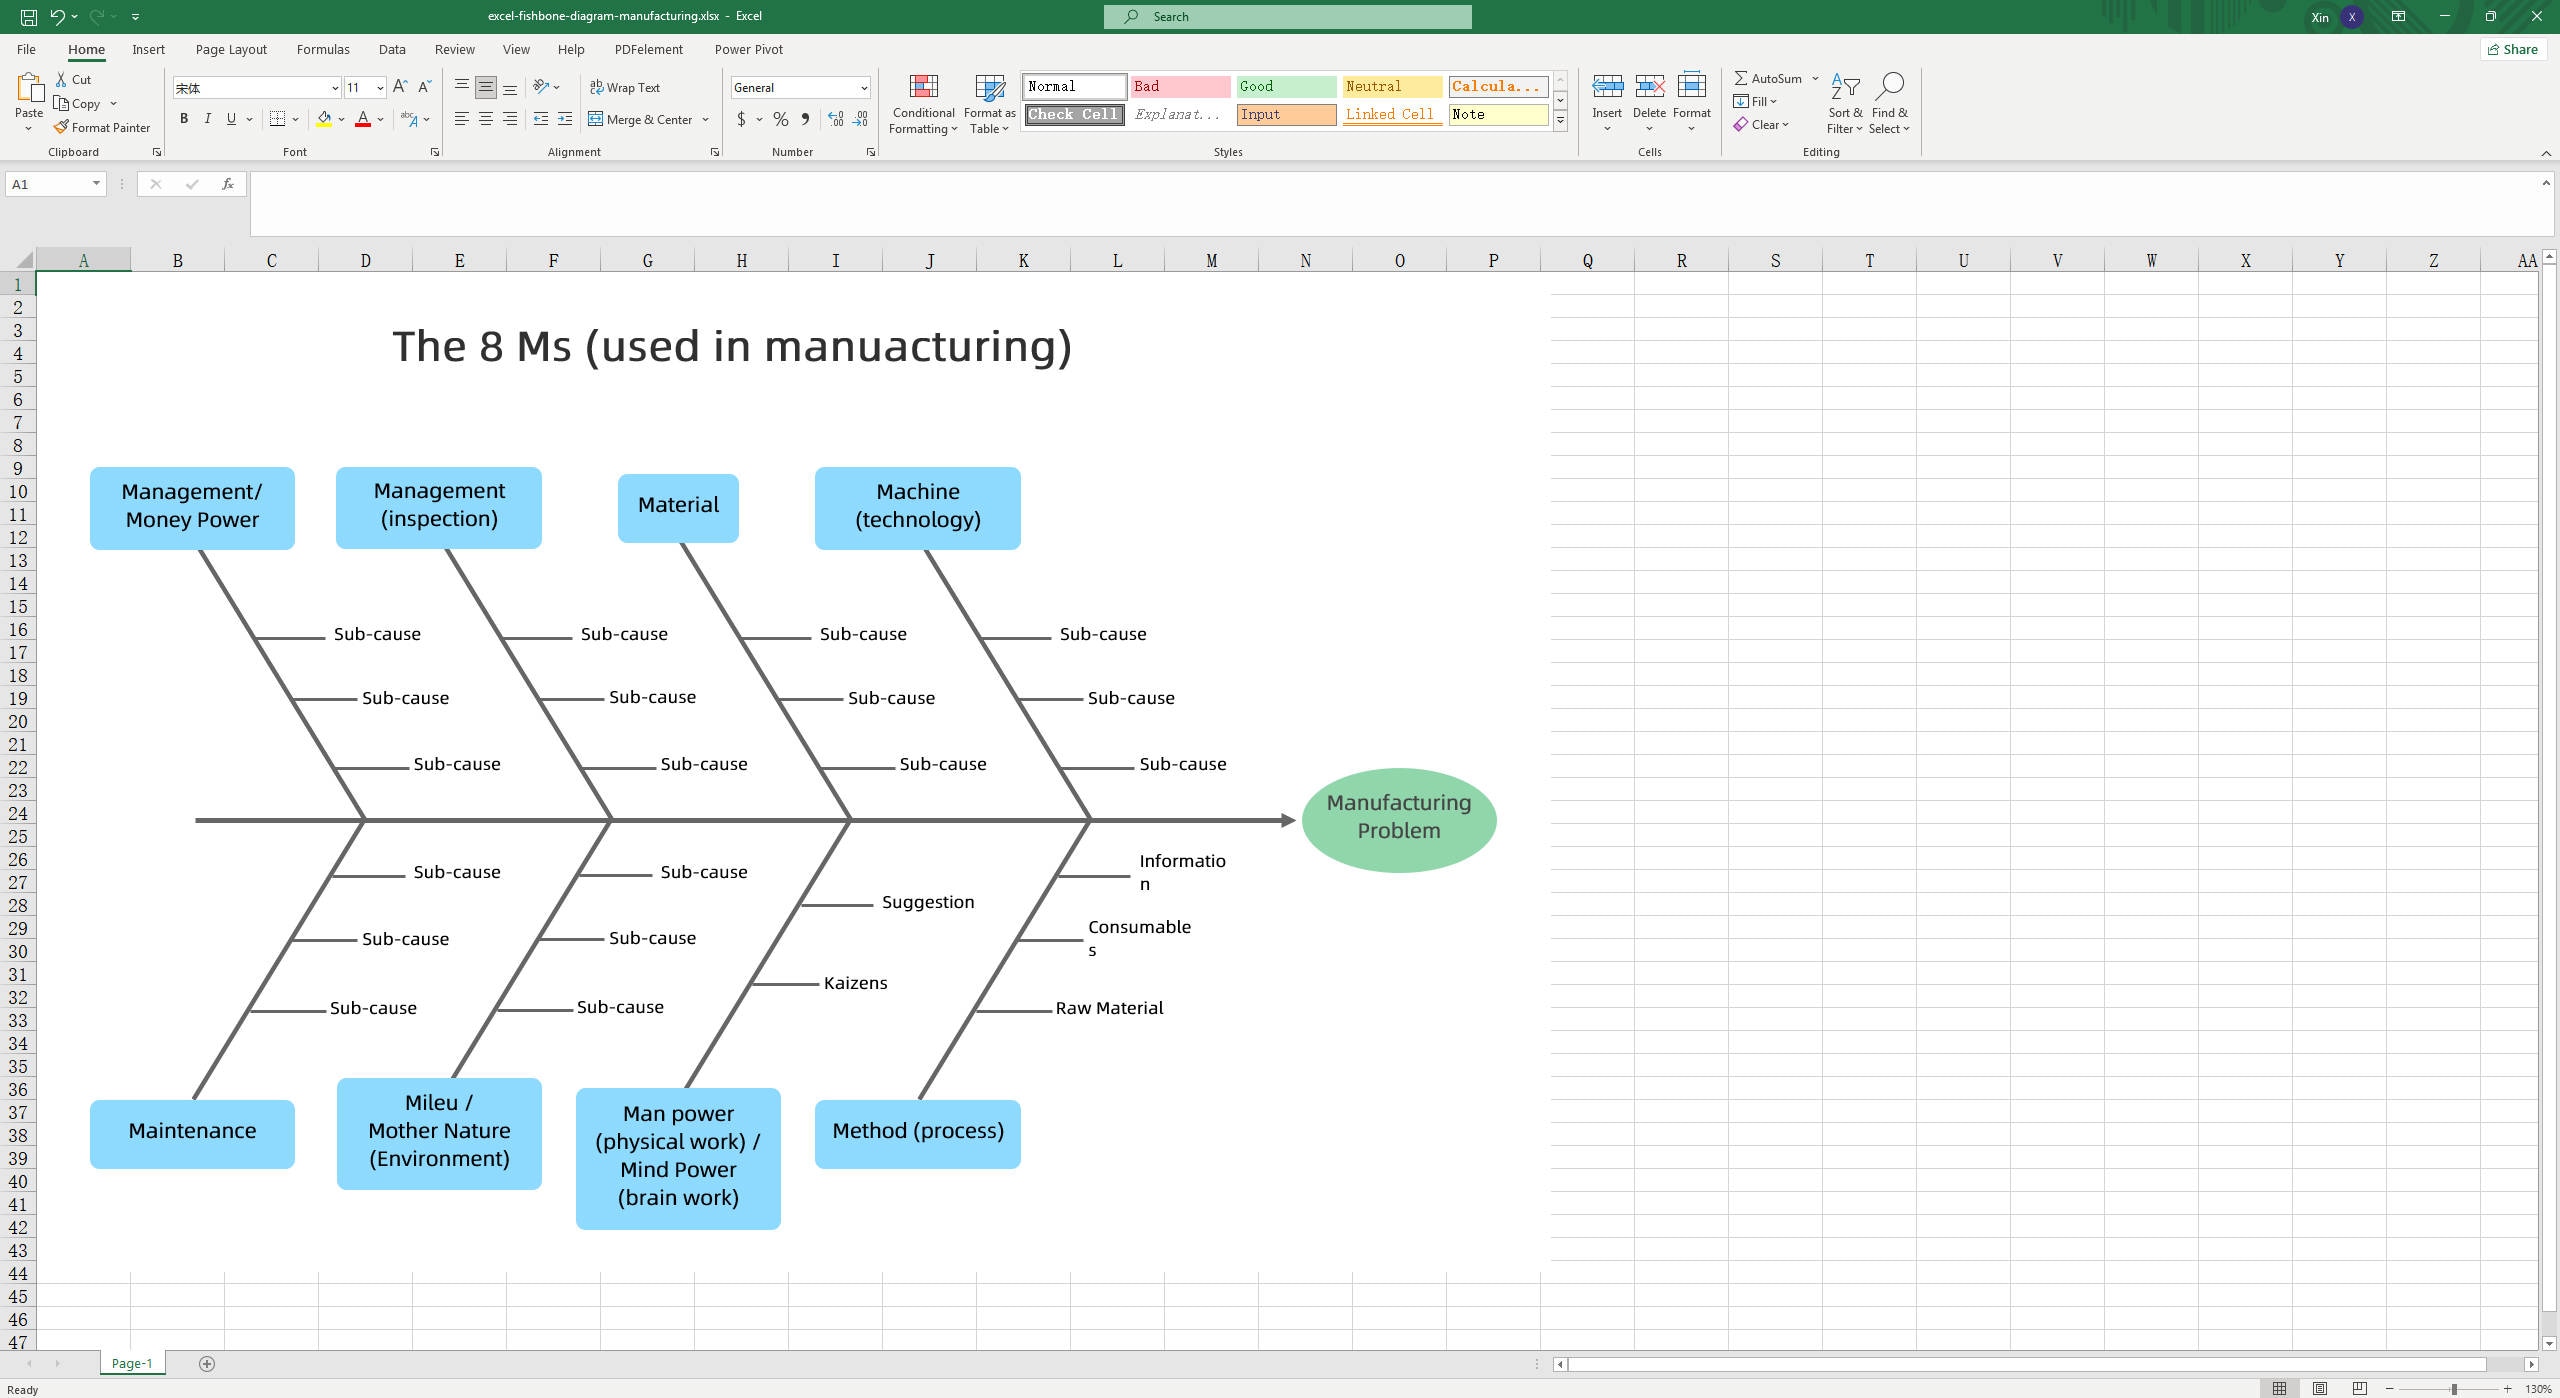Open Conditional Formatting options

(923, 103)
